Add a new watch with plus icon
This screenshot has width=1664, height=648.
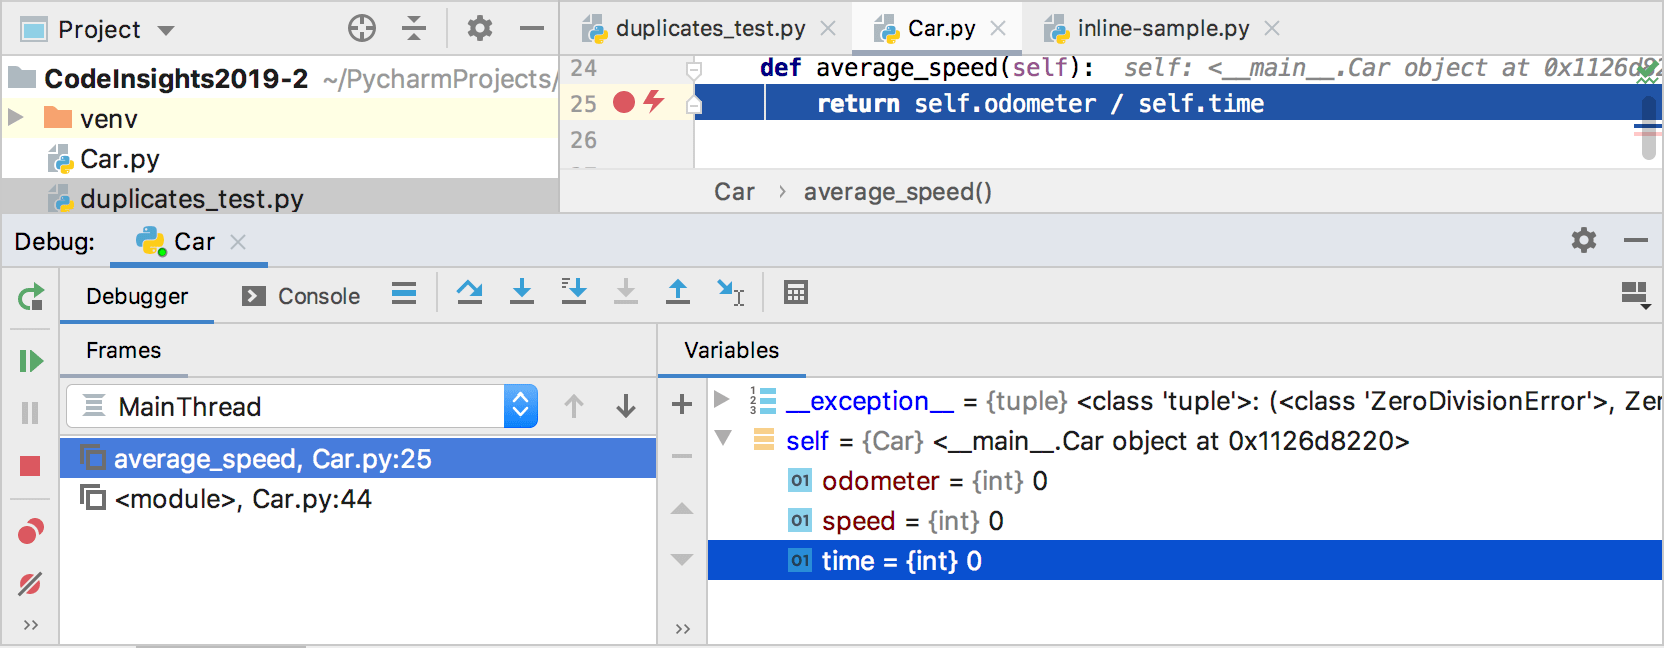[682, 404]
